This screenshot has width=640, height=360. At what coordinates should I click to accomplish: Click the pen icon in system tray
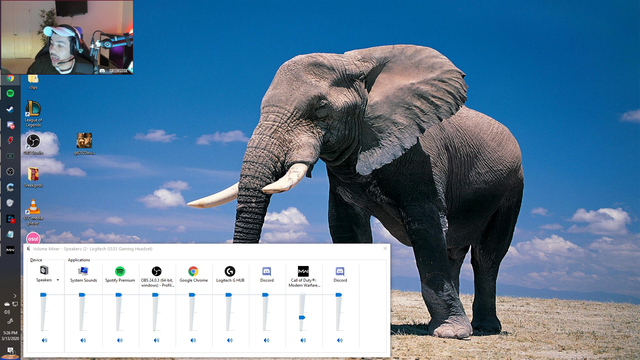tap(10, 321)
